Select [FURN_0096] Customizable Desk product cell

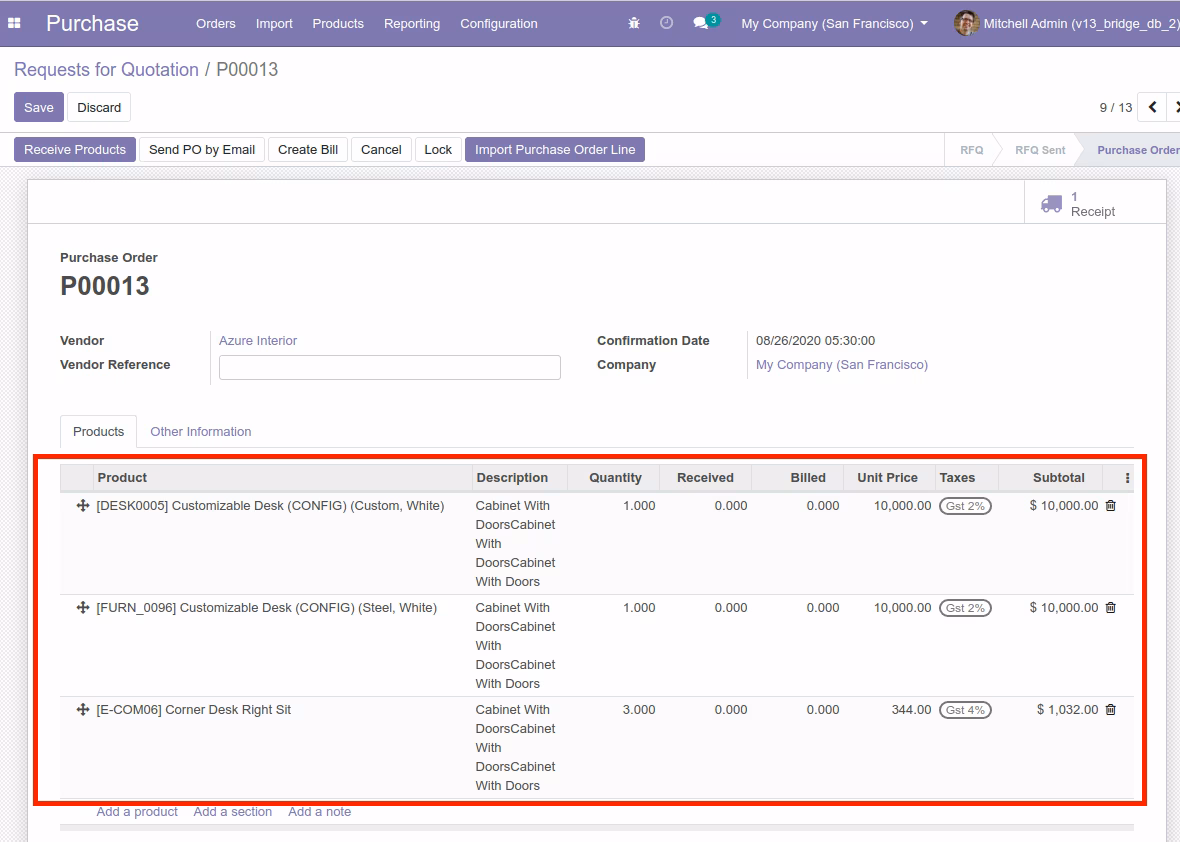click(266, 608)
